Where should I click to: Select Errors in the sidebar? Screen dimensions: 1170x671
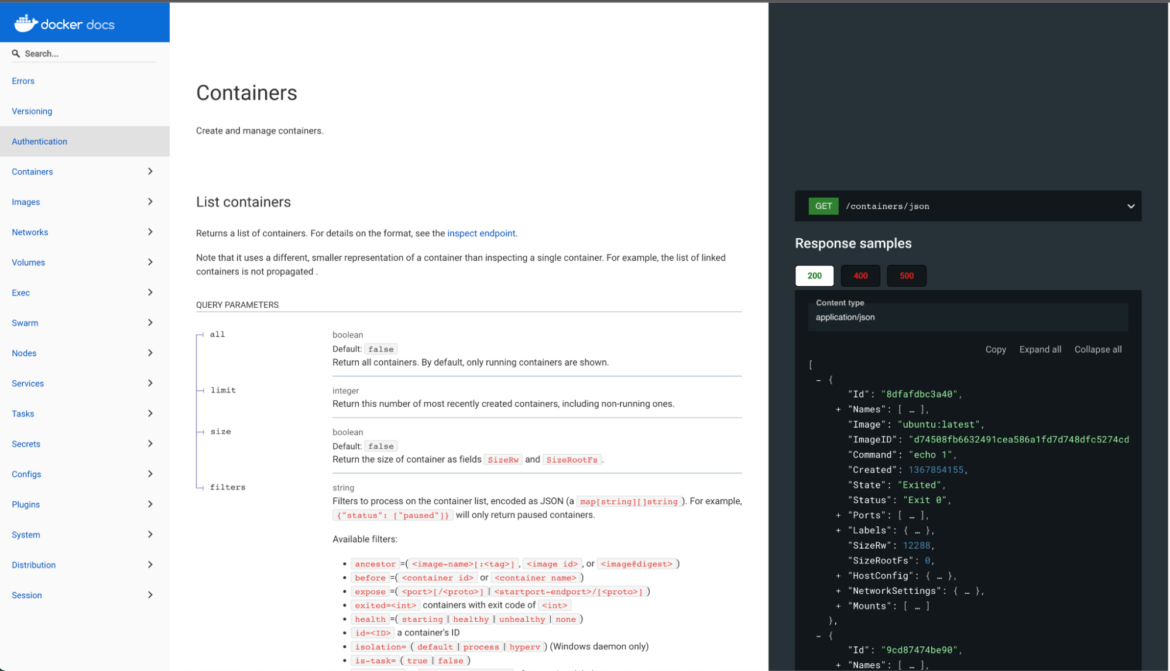coord(22,81)
